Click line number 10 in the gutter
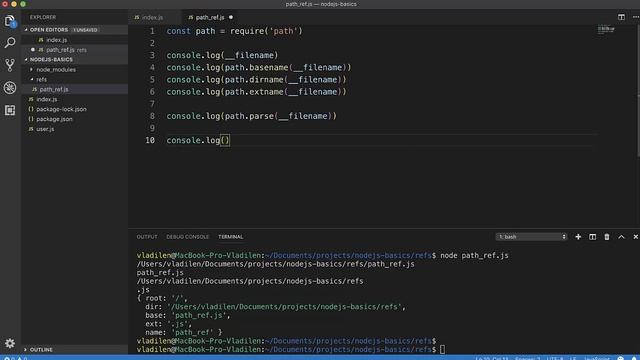Image resolution: width=640 pixels, height=360 pixels. click(x=150, y=140)
